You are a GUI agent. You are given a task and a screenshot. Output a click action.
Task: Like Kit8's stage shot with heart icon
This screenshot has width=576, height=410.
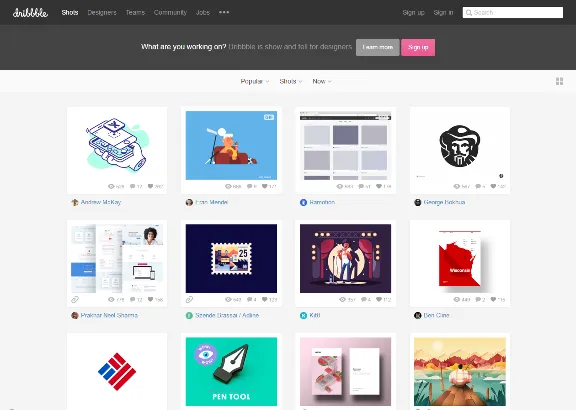(379, 299)
